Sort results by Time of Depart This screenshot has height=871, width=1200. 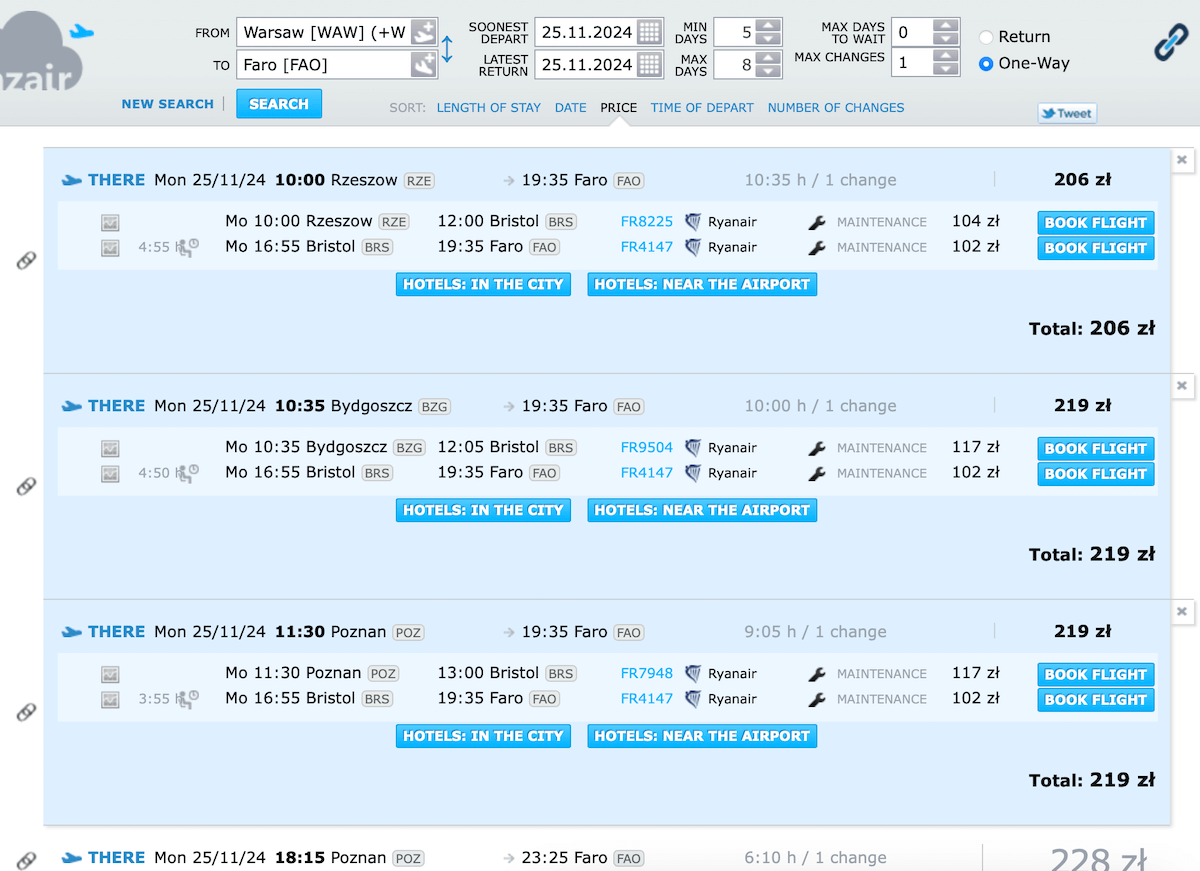pyautogui.click(x=701, y=108)
